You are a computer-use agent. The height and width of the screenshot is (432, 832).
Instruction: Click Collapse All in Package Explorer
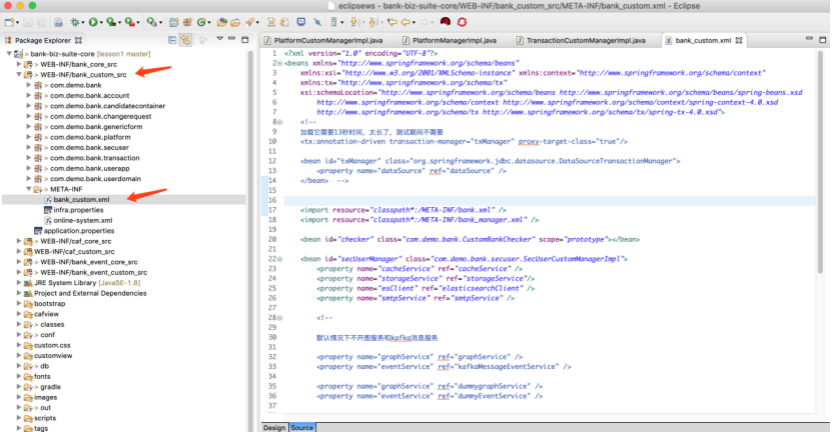point(171,40)
